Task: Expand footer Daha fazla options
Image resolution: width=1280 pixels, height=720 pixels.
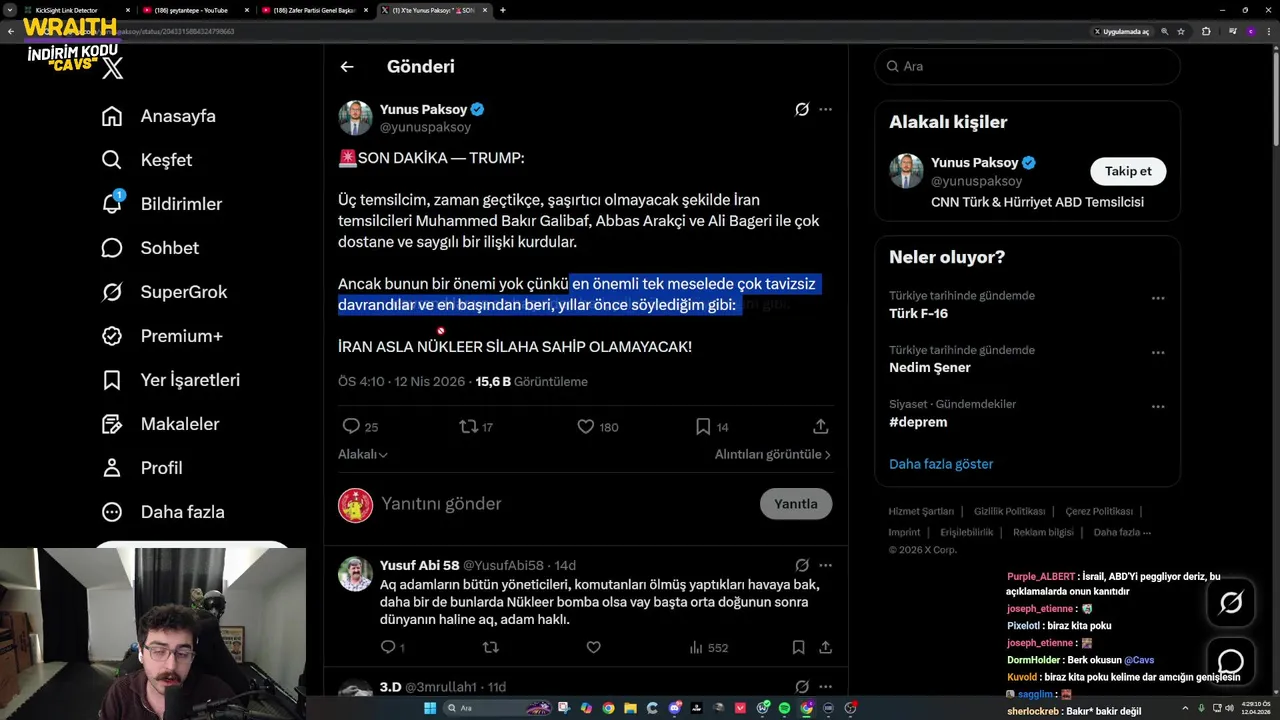Action: (x=1122, y=532)
